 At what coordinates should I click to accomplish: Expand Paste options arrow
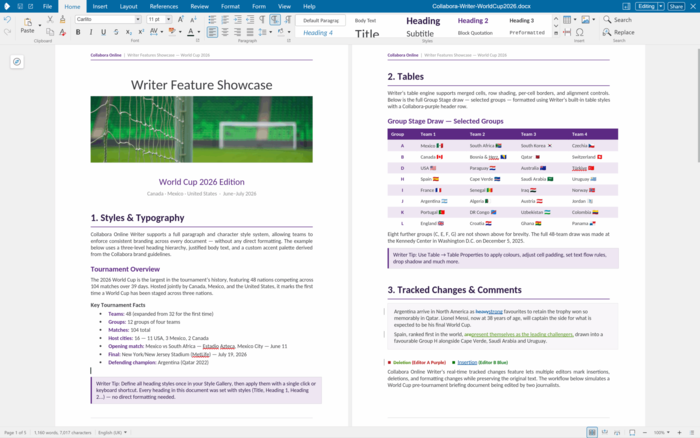click(40, 25)
